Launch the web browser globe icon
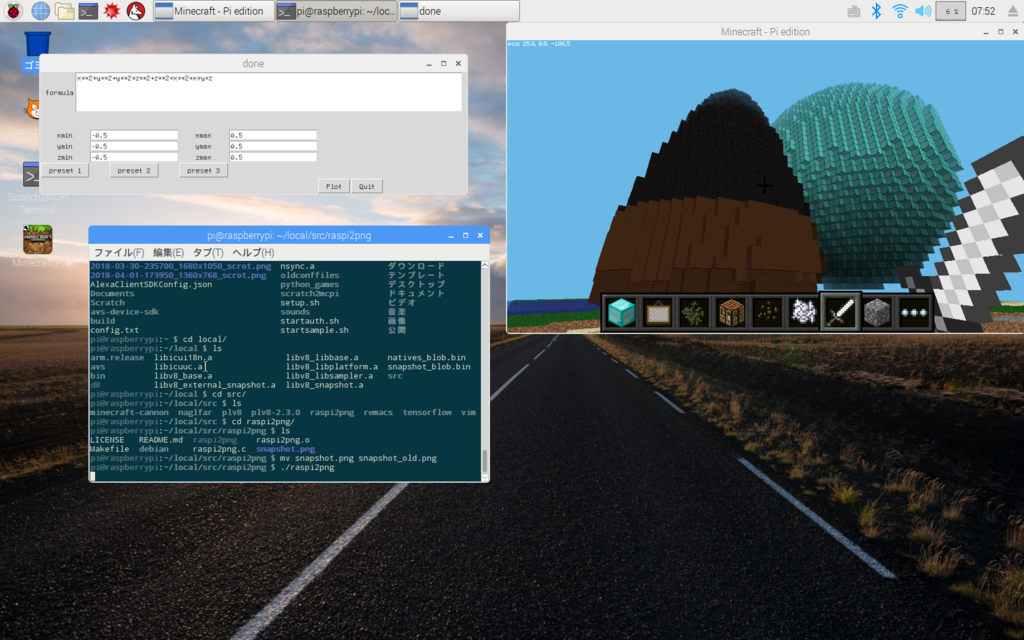 coord(40,10)
